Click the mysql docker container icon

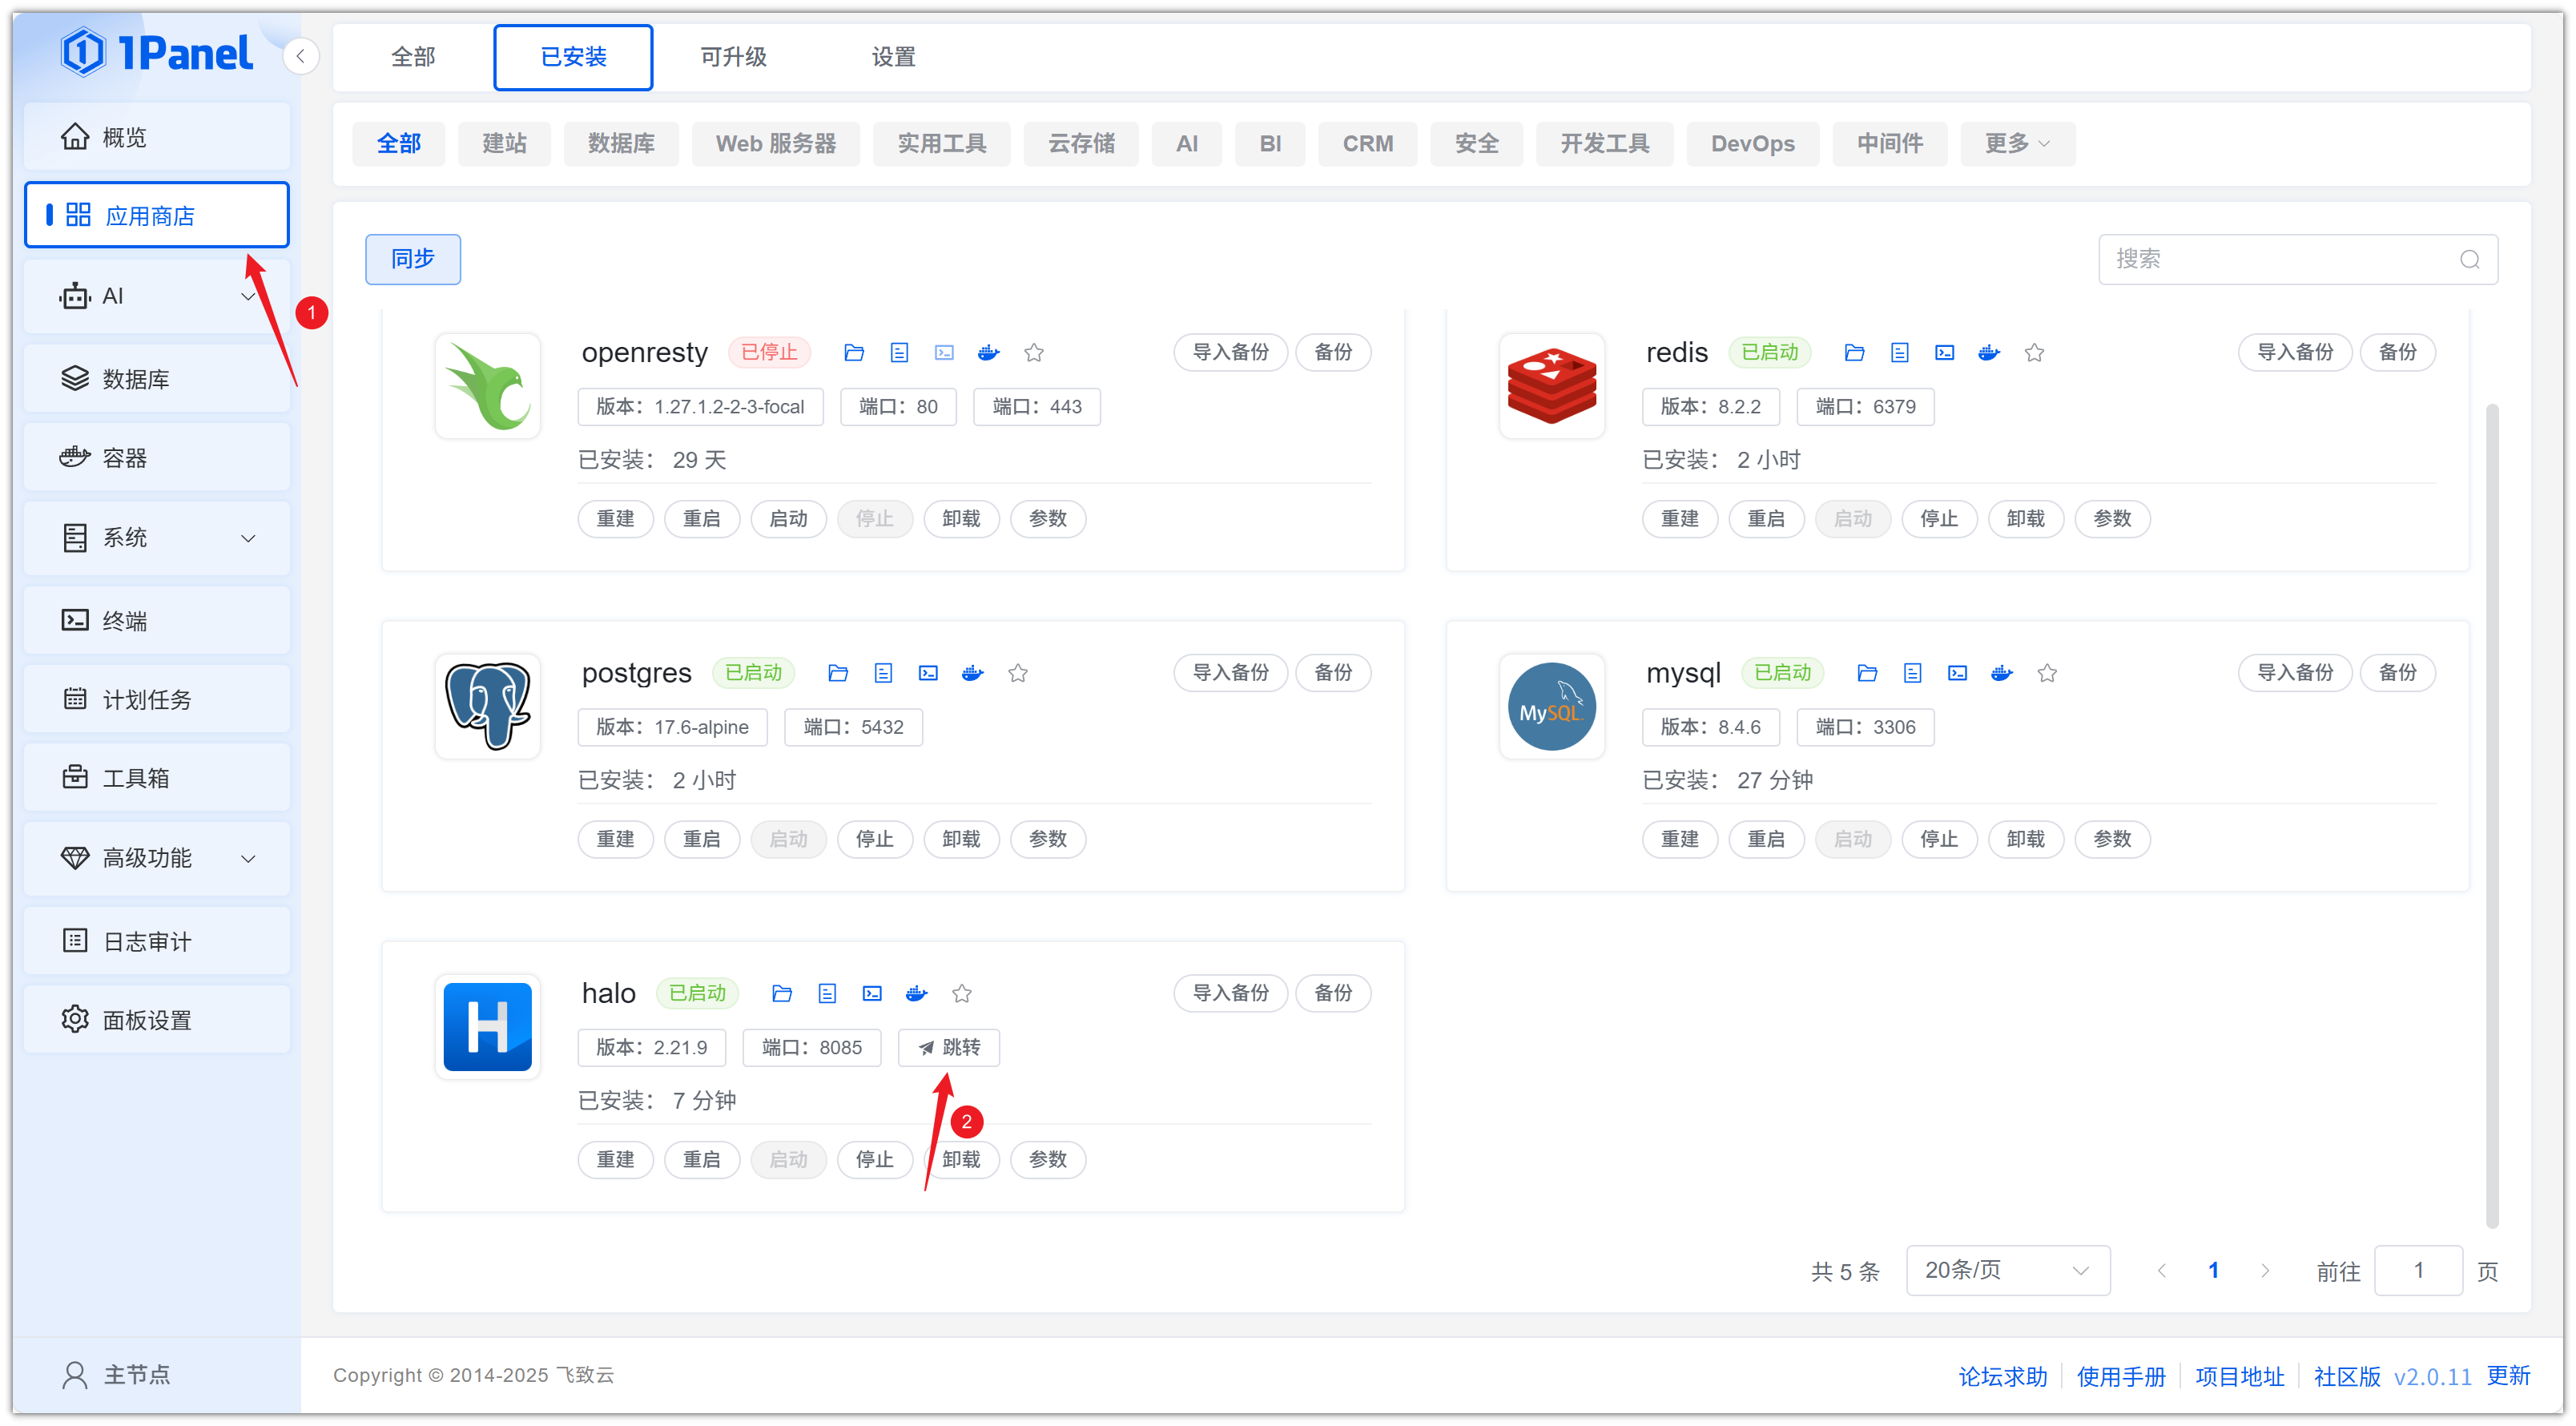2001,673
